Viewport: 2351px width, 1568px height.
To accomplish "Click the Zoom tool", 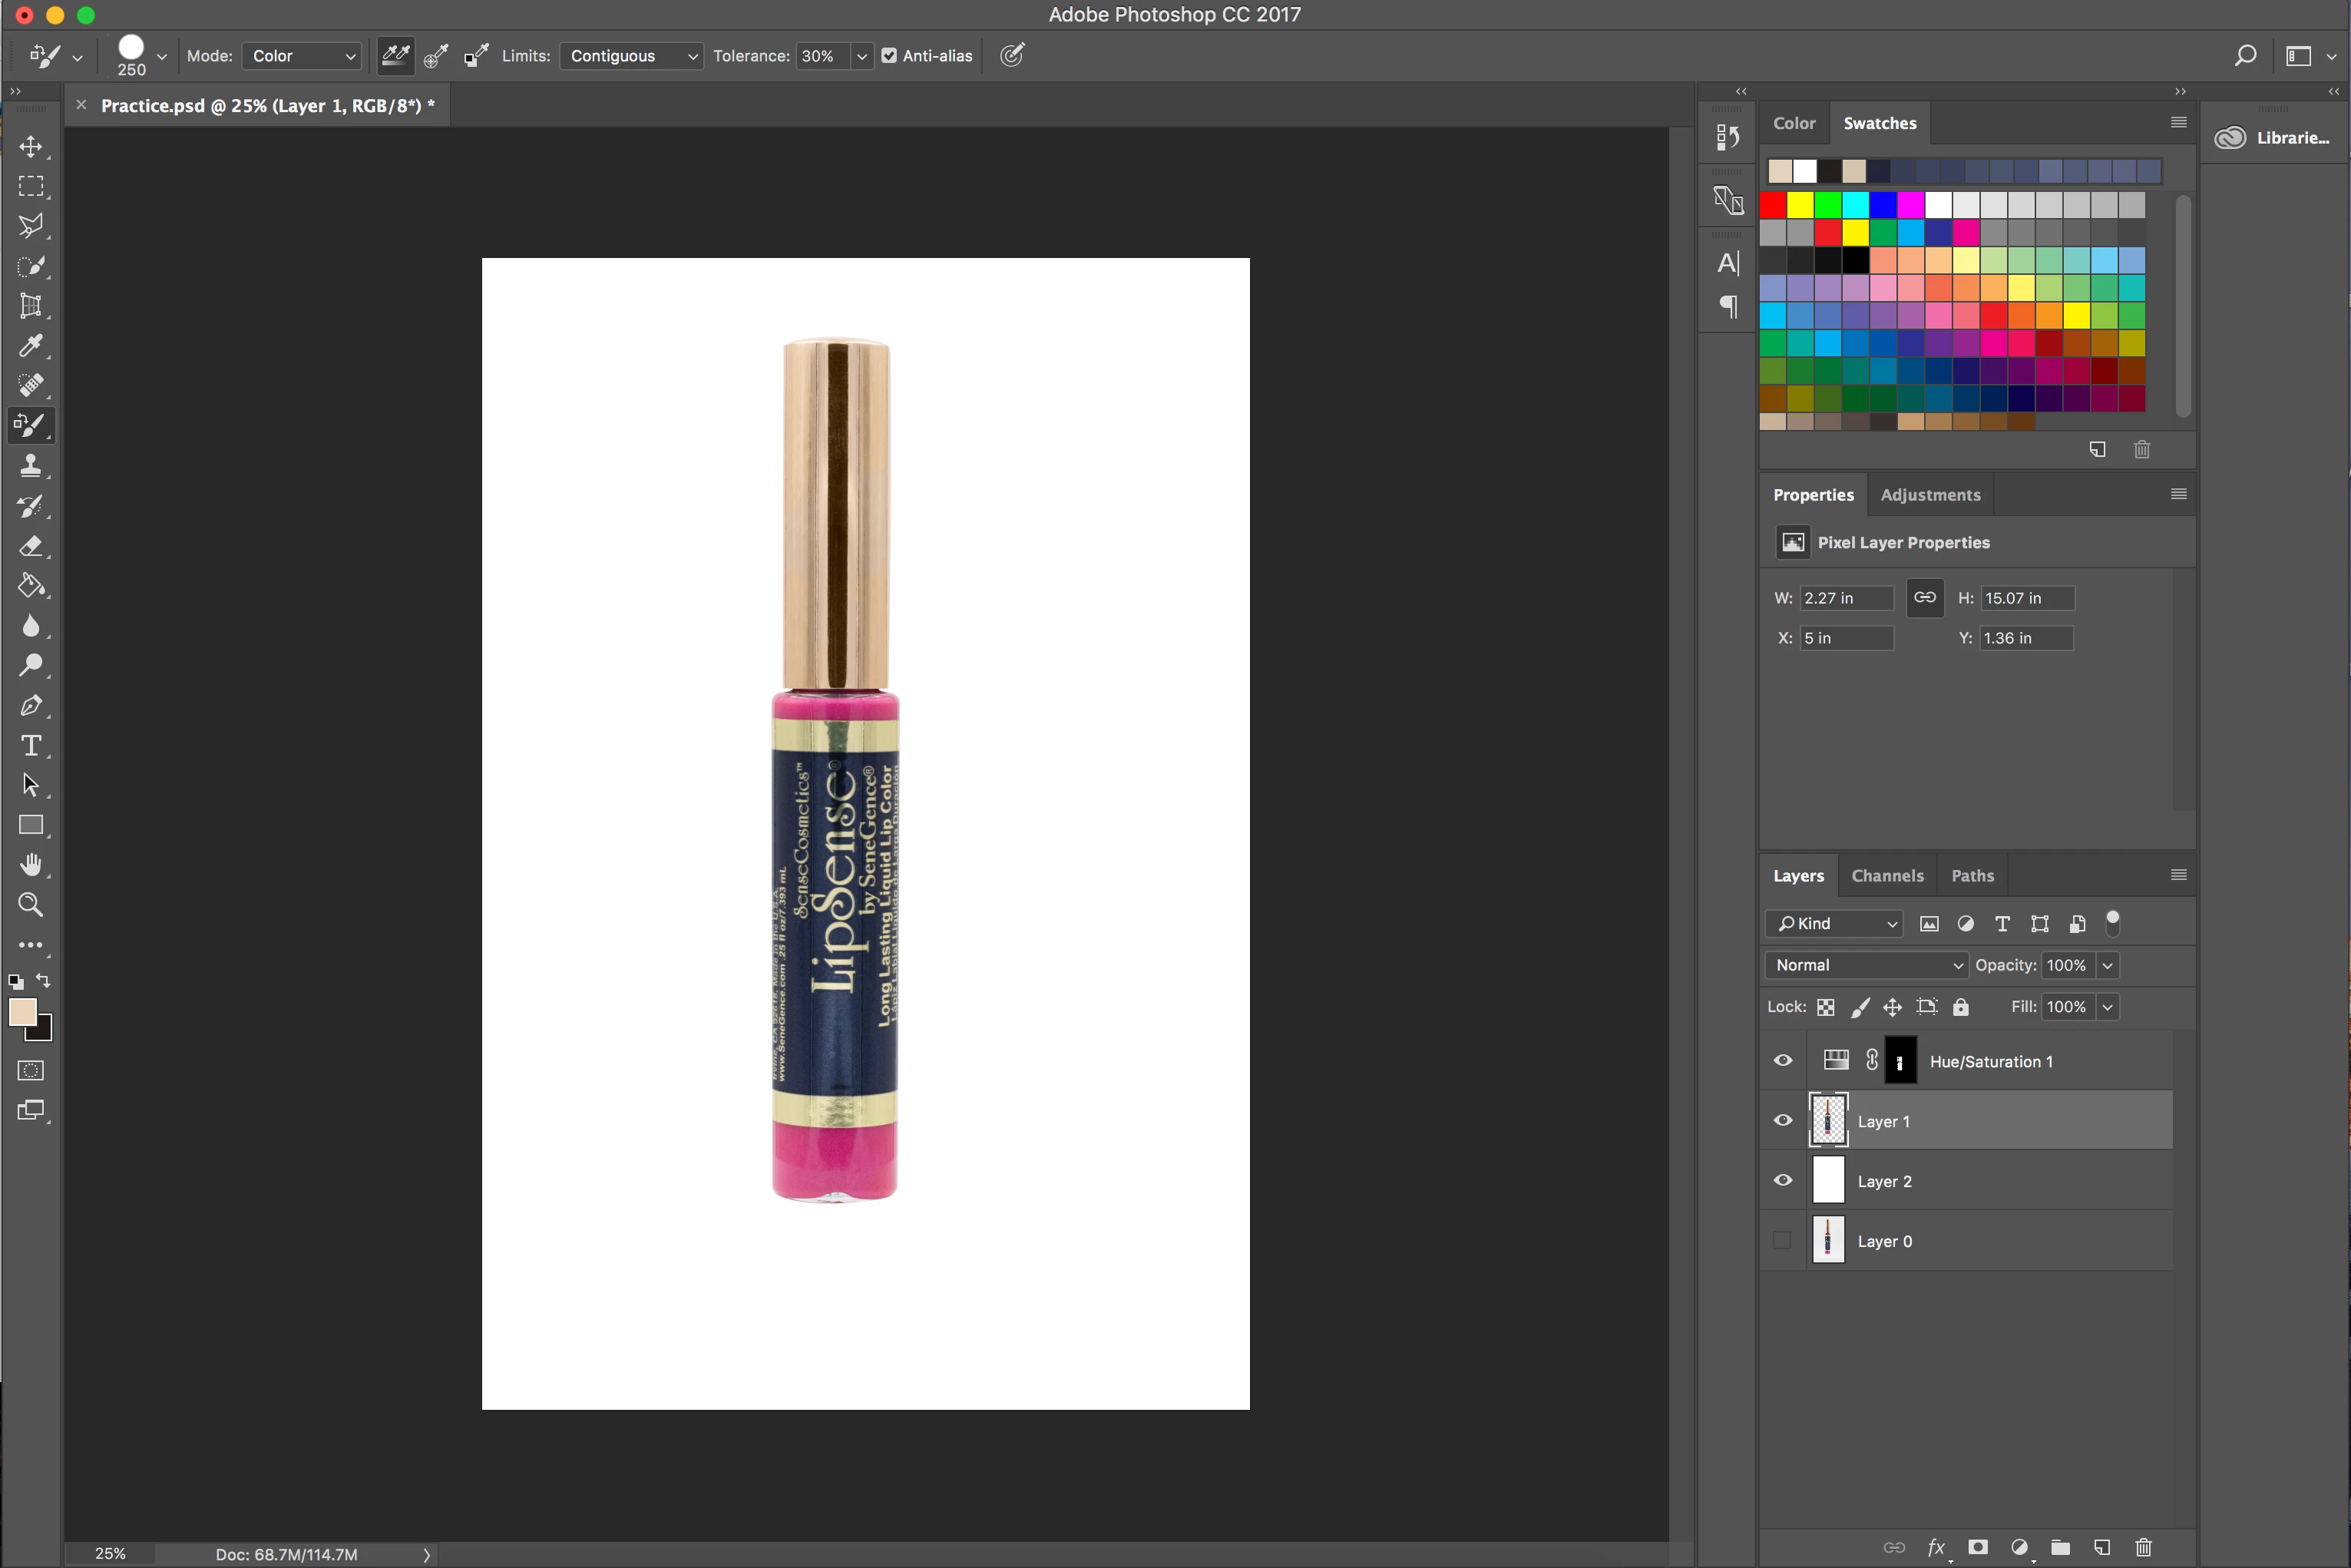I will tap(31, 905).
